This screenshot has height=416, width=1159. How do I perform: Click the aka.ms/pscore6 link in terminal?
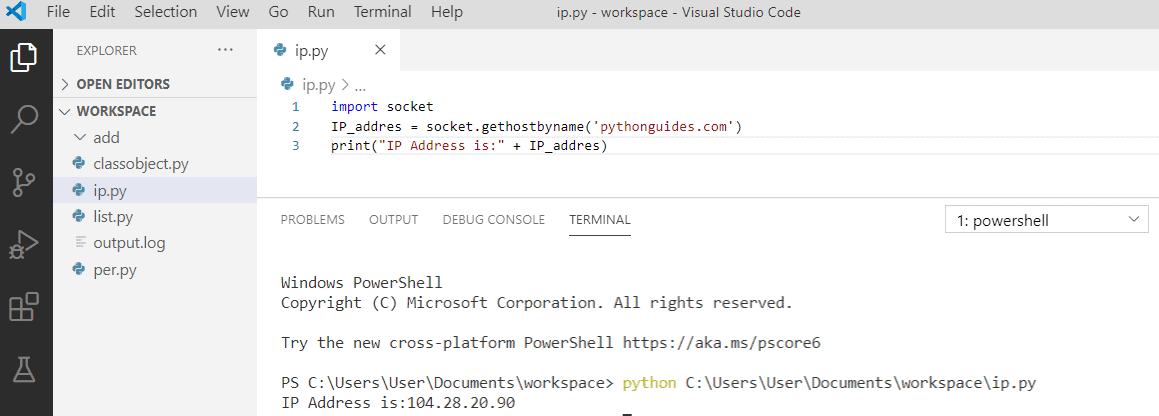pos(722,343)
